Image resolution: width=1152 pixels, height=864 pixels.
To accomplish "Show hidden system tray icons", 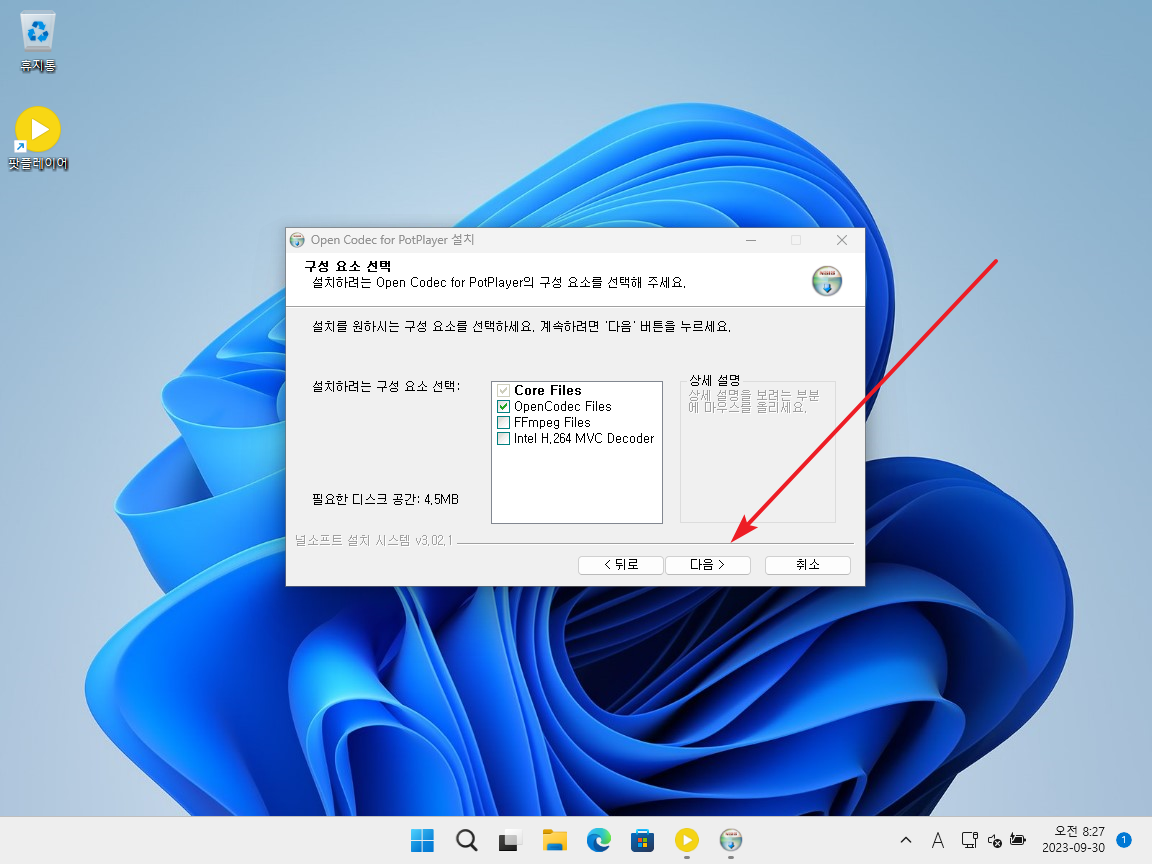I will tap(906, 840).
